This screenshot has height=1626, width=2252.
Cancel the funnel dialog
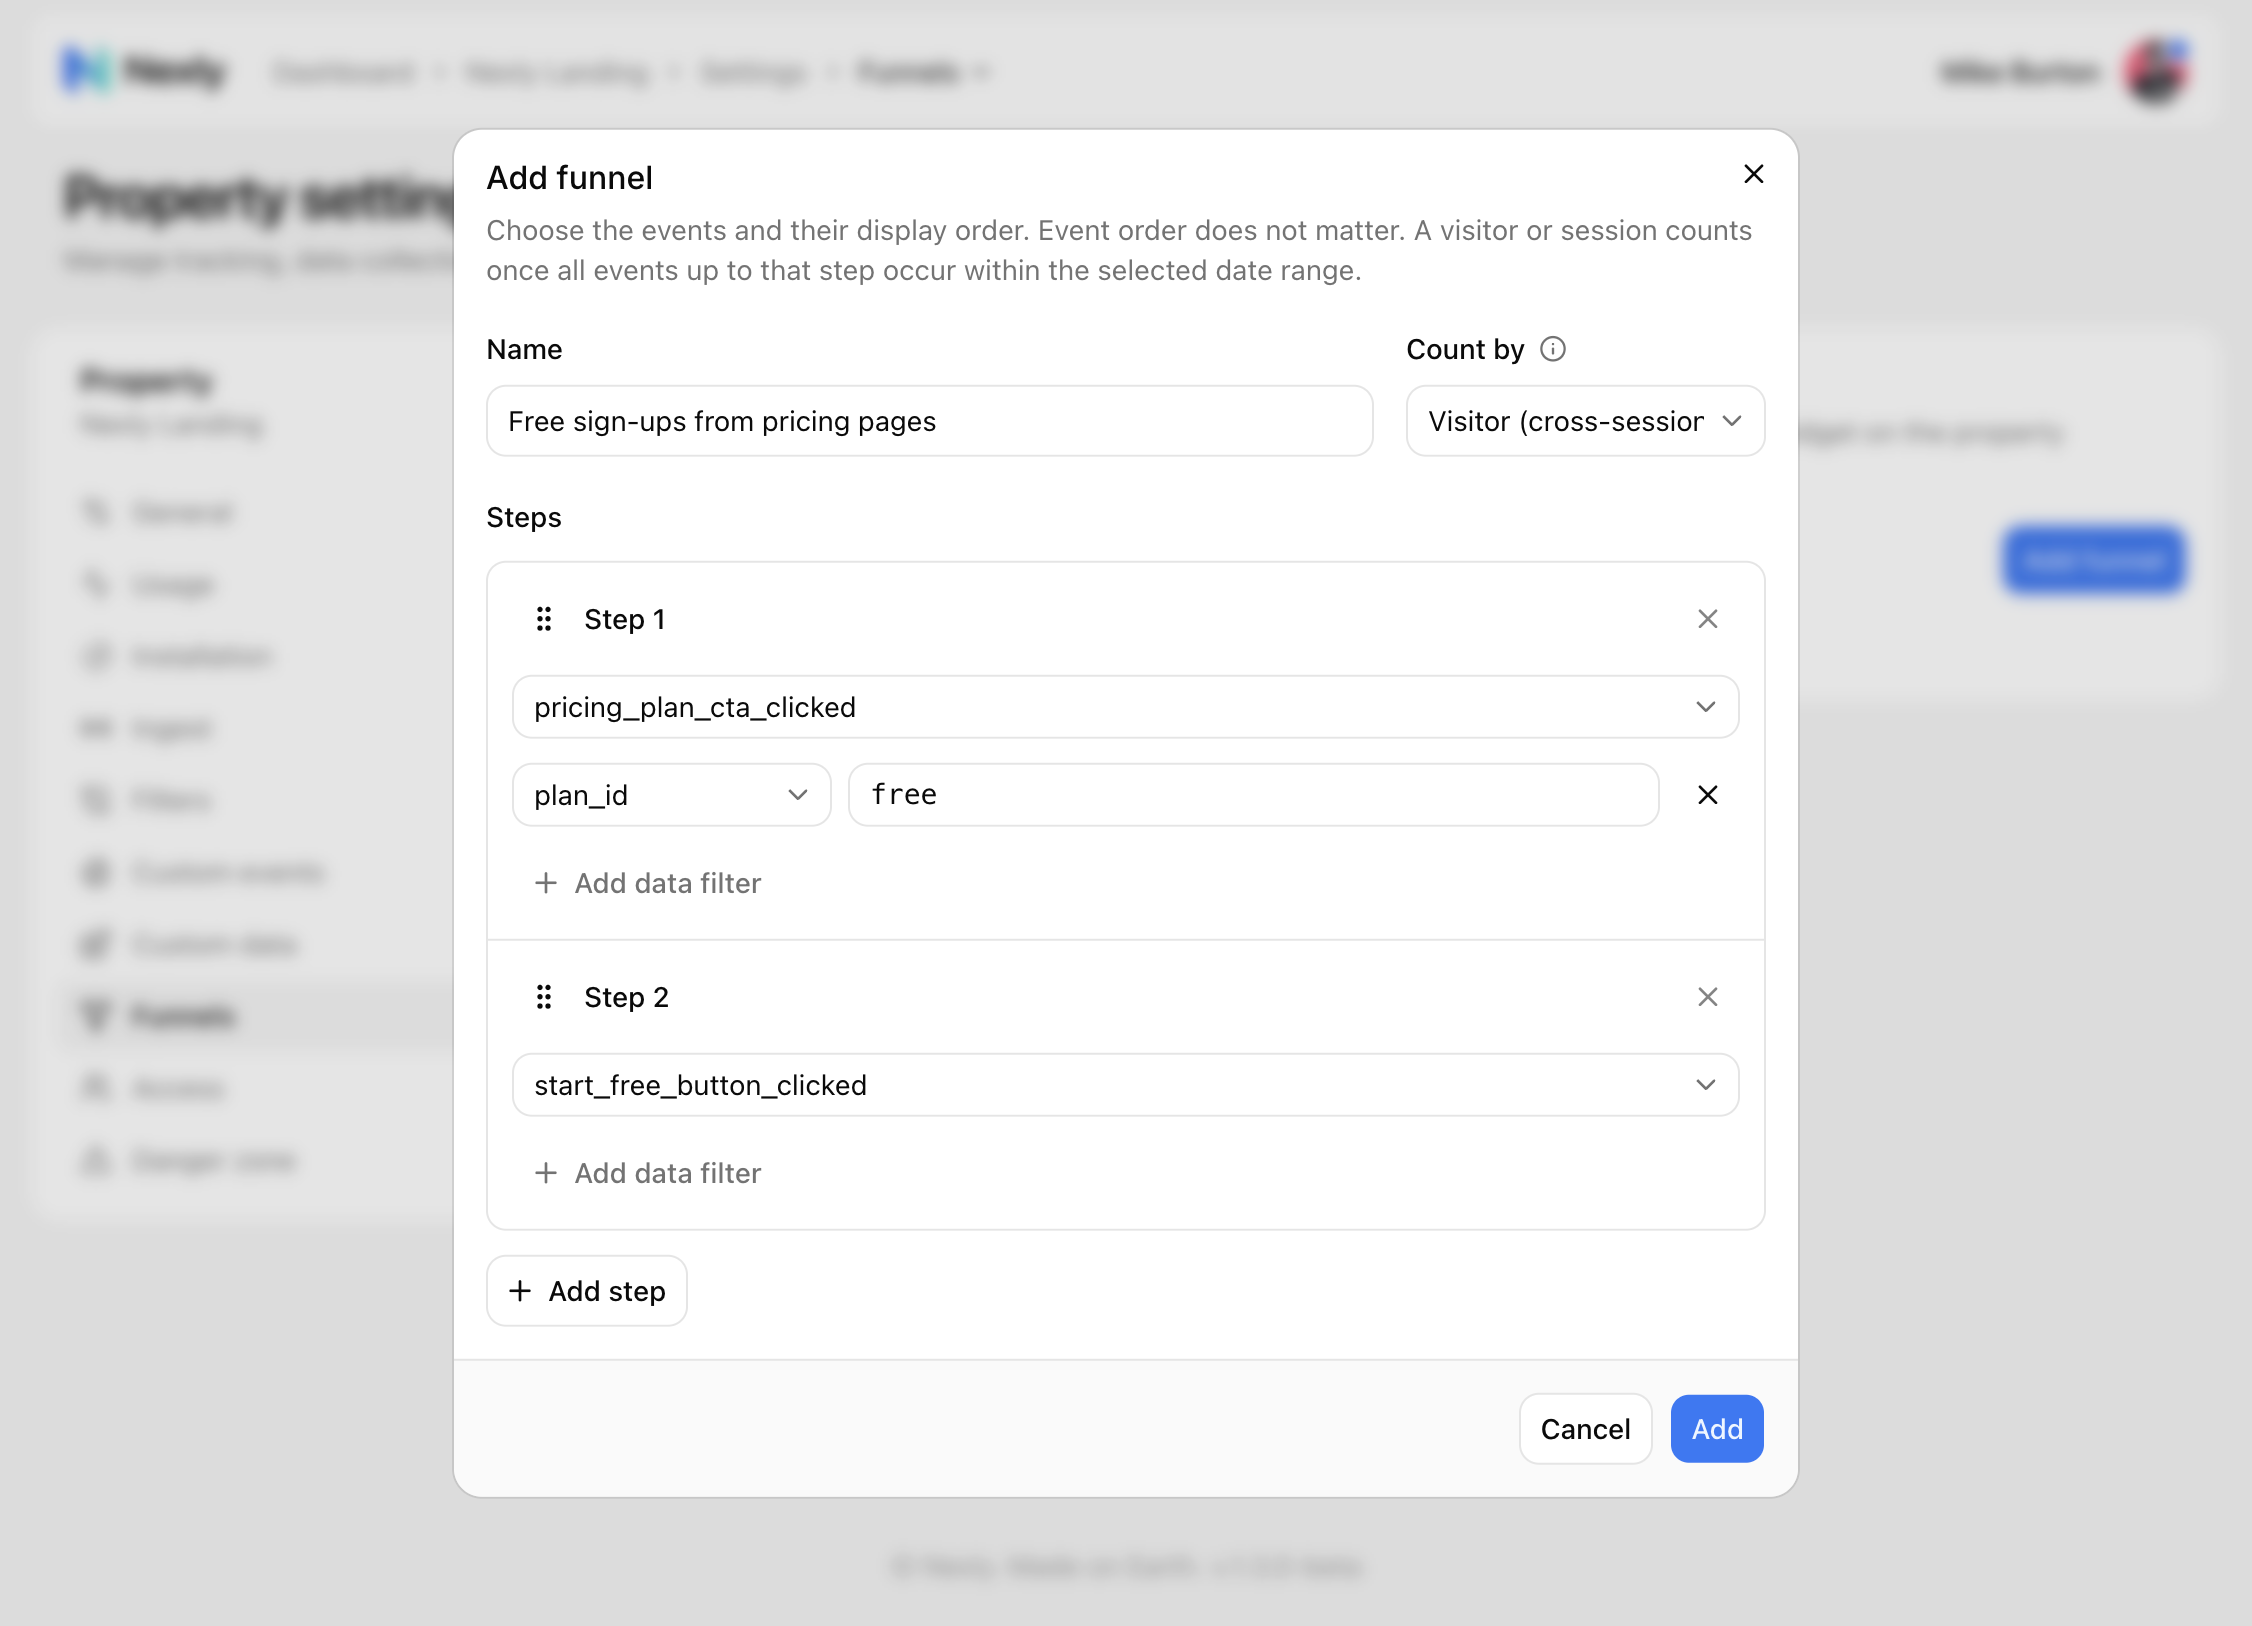click(1585, 1429)
